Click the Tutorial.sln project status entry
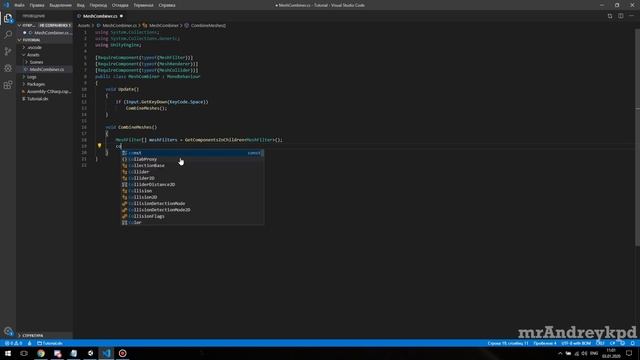Viewport: 640px width, 360px height. coord(50,343)
